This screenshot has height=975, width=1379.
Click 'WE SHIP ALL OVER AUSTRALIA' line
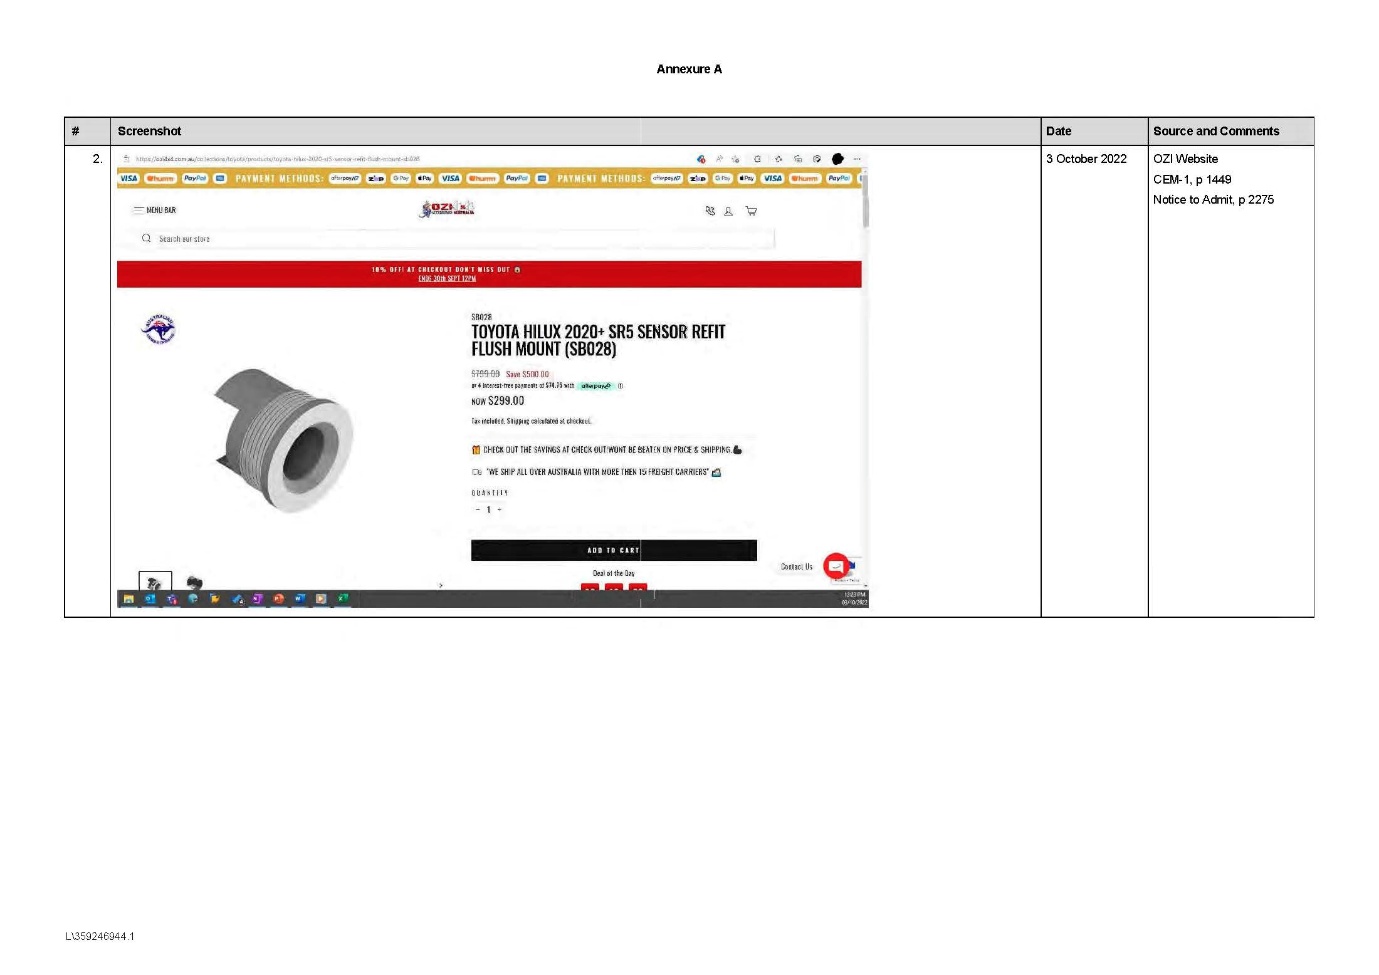tap(597, 472)
